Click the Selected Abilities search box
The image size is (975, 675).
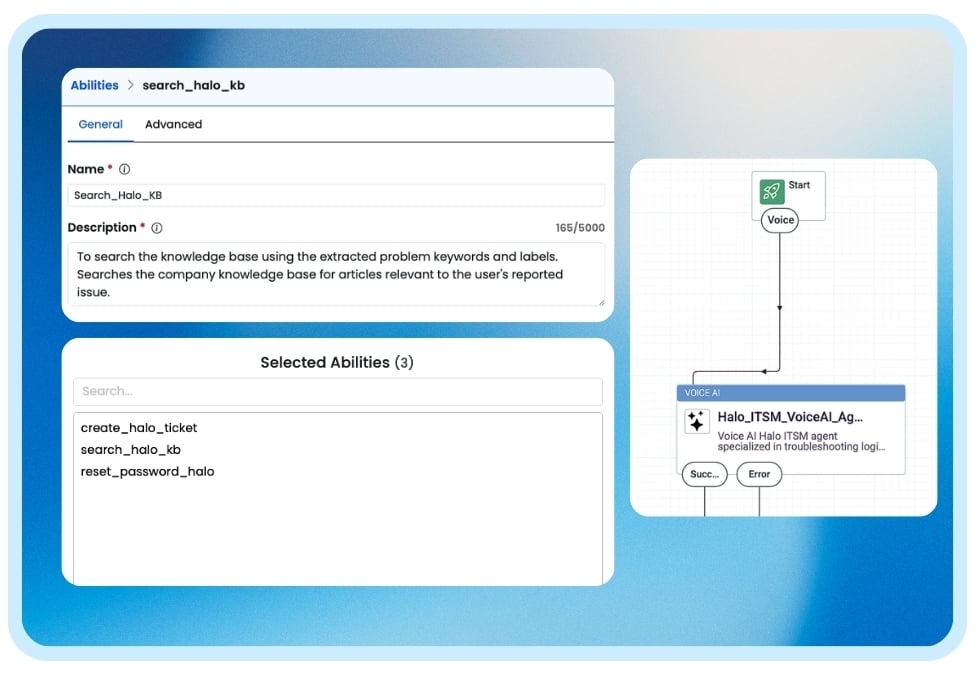pos(337,391)
